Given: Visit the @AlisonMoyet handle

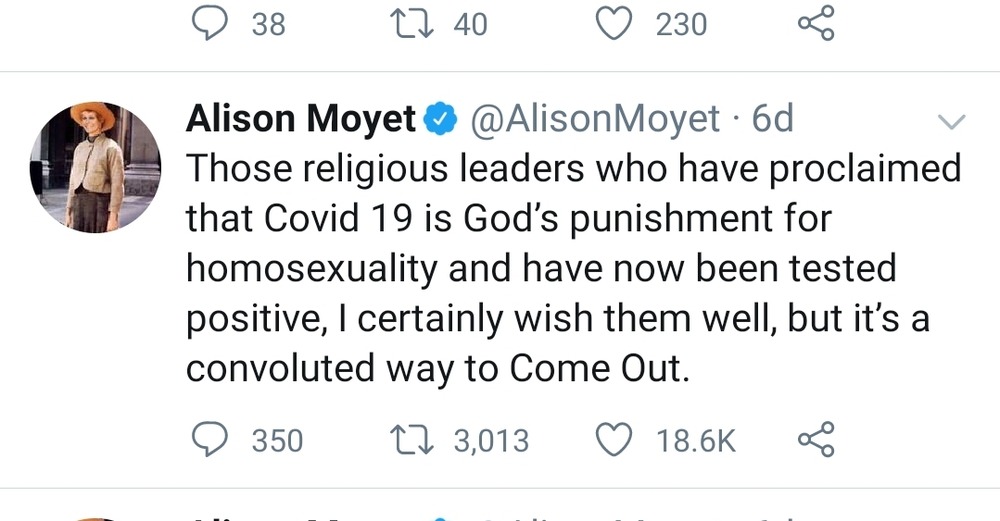Looking at the screenshot, I should 594,120.
